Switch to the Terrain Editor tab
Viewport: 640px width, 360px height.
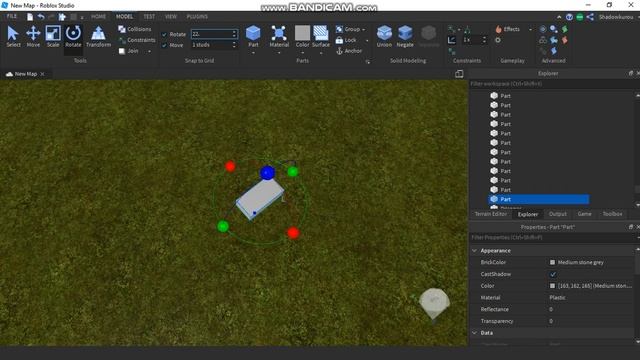[491, 214]
